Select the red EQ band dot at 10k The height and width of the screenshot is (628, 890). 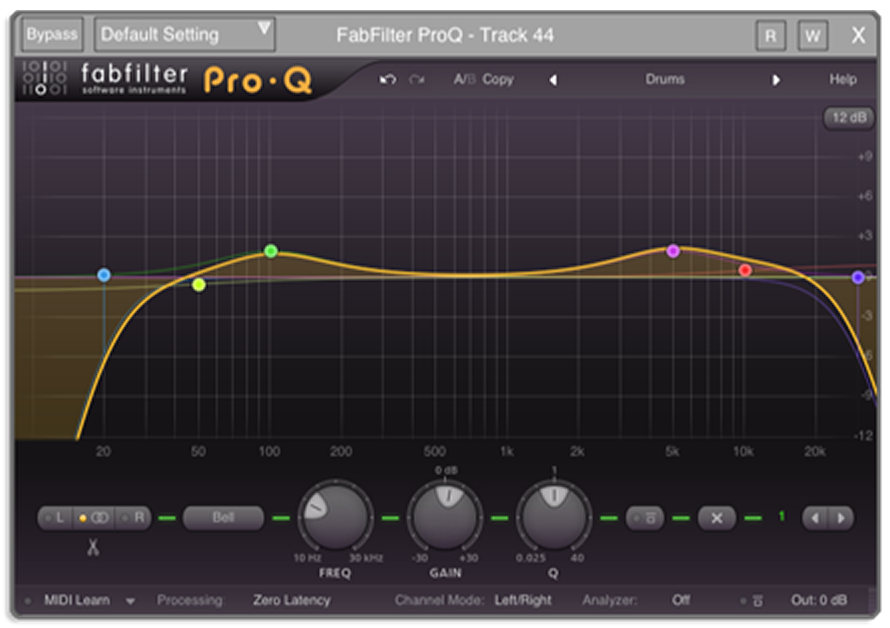pyautogui.click(x=745, y=270)
